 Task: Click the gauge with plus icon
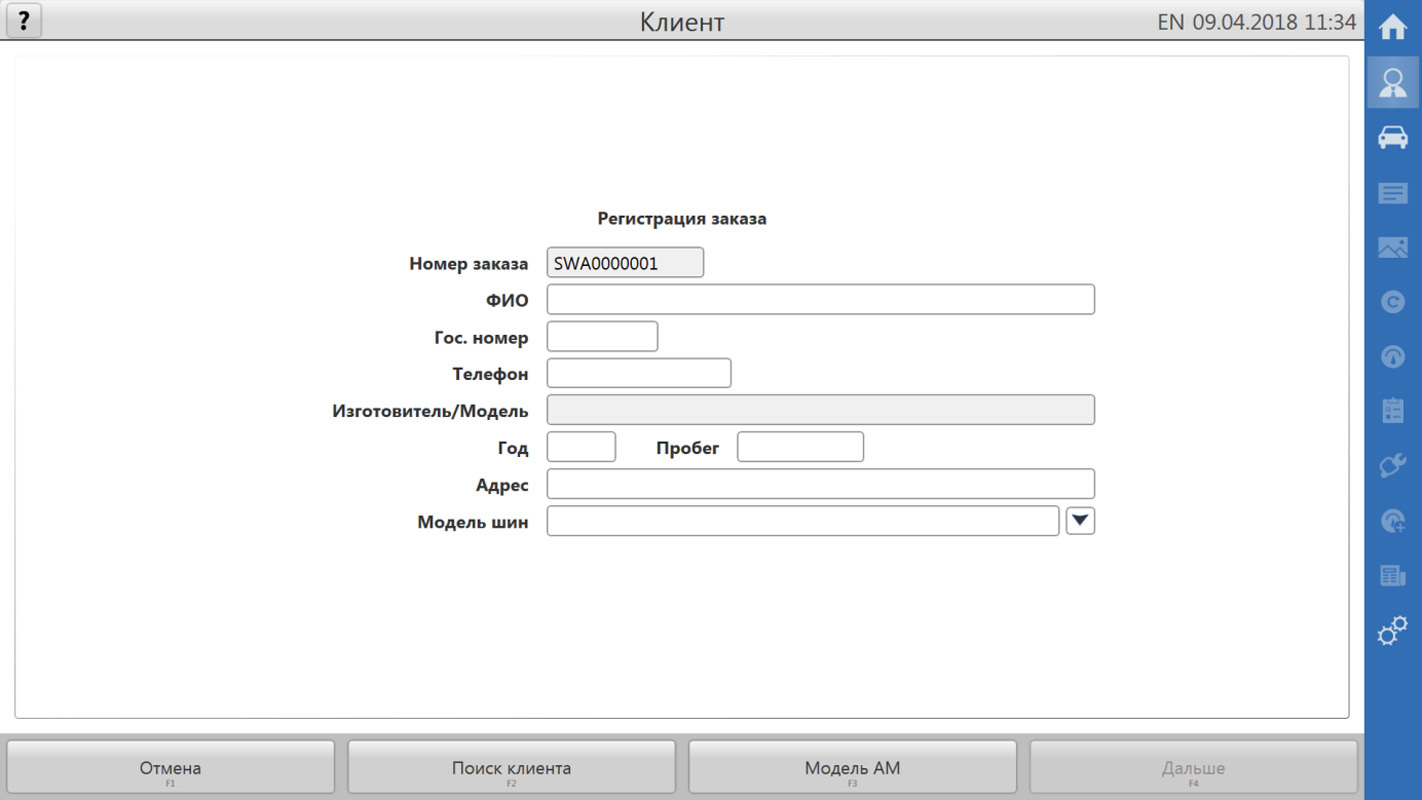(x=1393, y=520)
